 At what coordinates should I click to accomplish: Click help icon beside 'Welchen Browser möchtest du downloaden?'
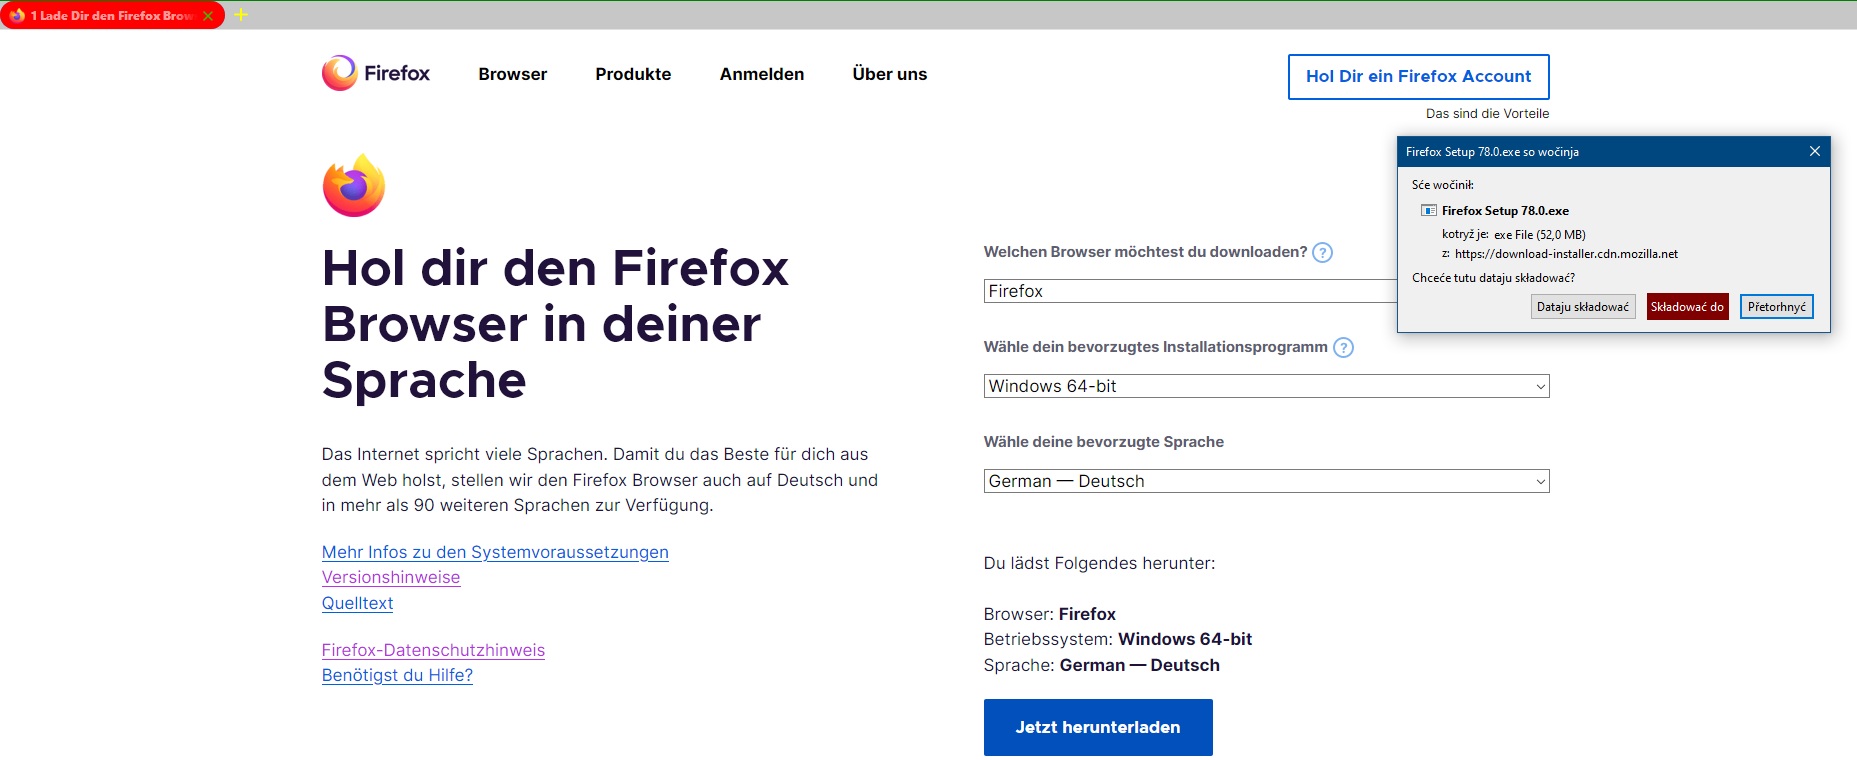1322,252
